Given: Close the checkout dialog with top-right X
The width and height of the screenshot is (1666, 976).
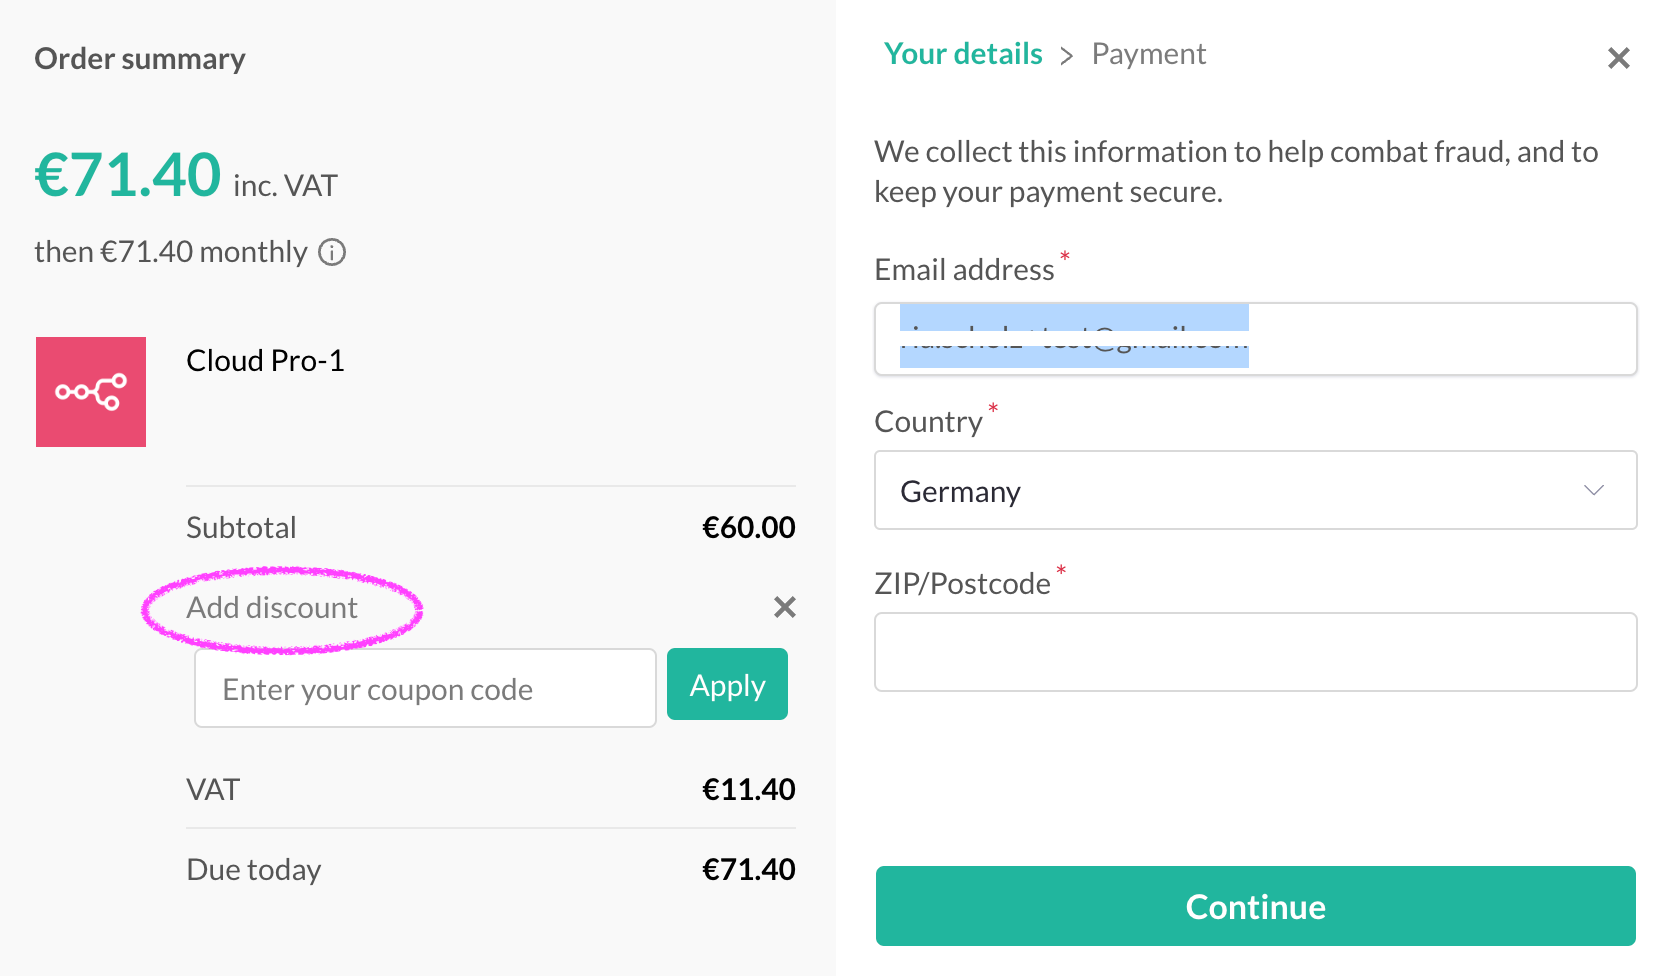Looking at the screenshot, I should coord(1618,59).
